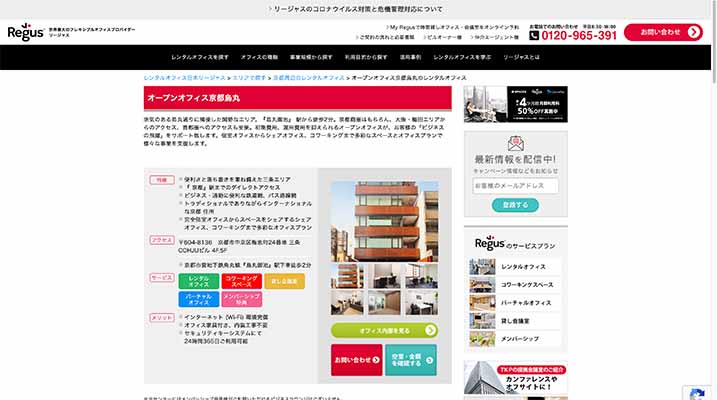Click the red コワーキングスペース service badge
Screen dimensions: 717x400
241,281
